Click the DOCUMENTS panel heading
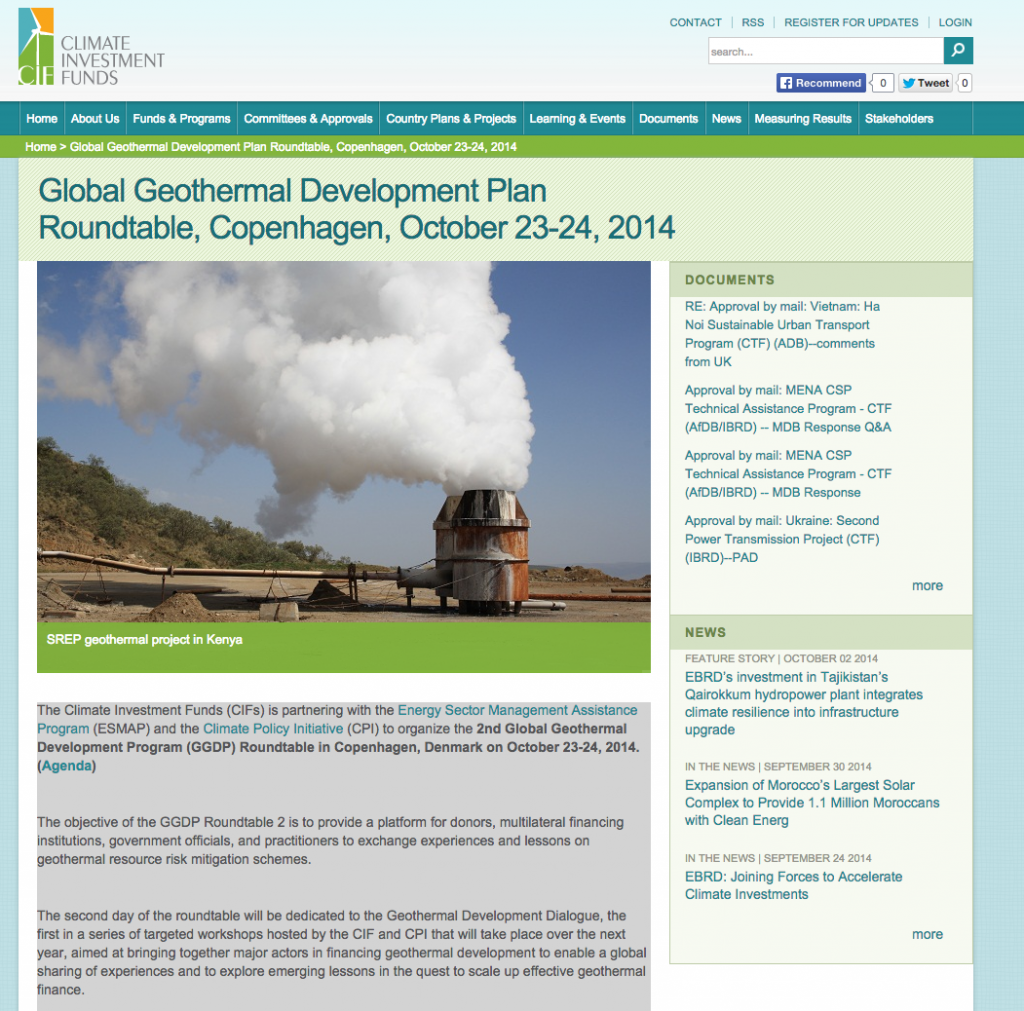1024x1011 pixels. [x=729, y=280]
